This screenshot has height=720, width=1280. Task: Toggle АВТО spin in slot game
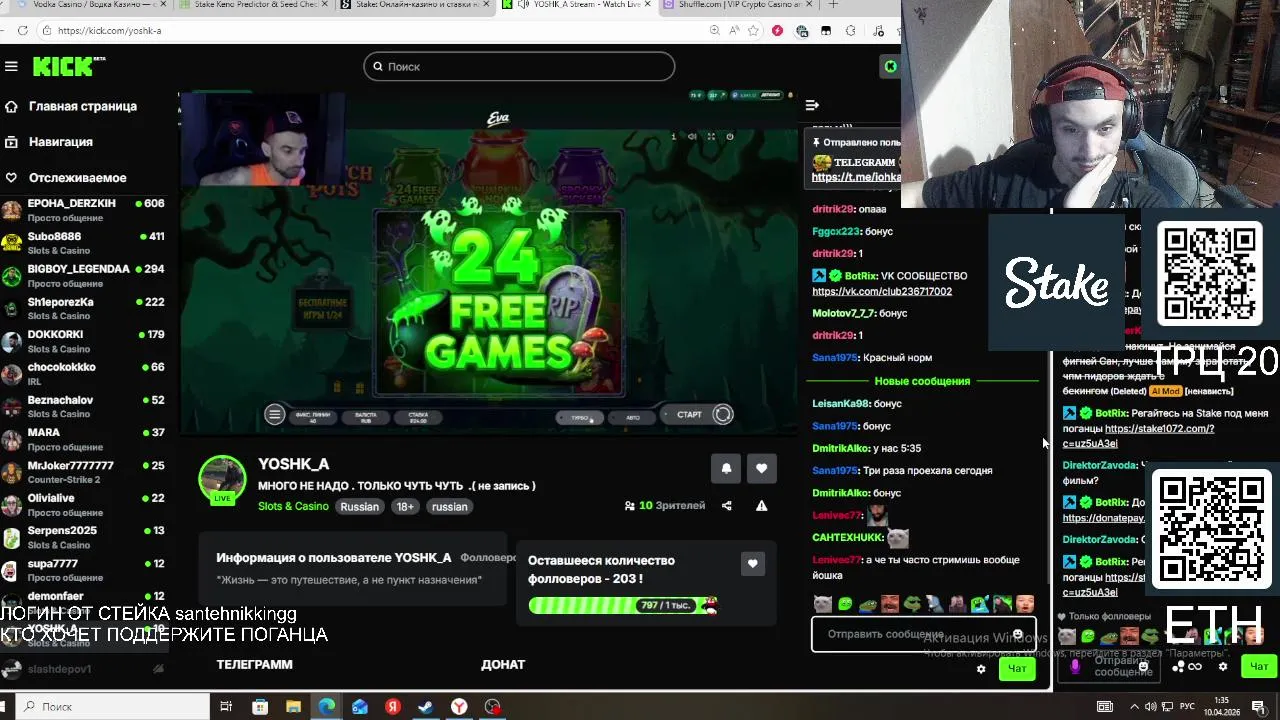point(632,417)
